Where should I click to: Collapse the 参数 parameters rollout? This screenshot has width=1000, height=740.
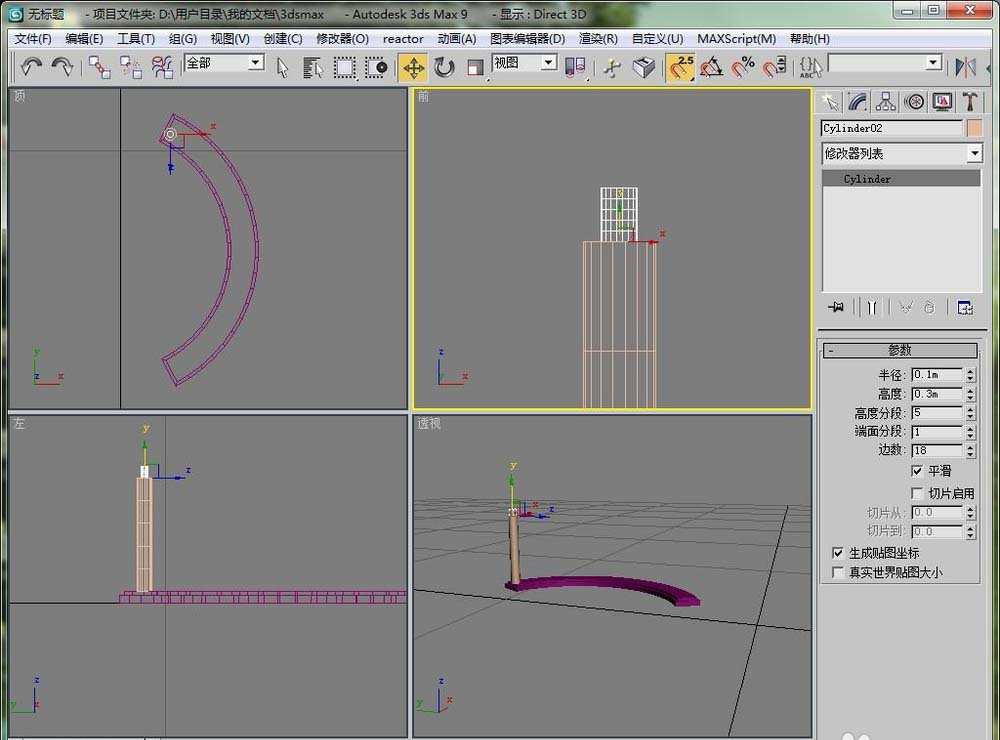(899, 350)
